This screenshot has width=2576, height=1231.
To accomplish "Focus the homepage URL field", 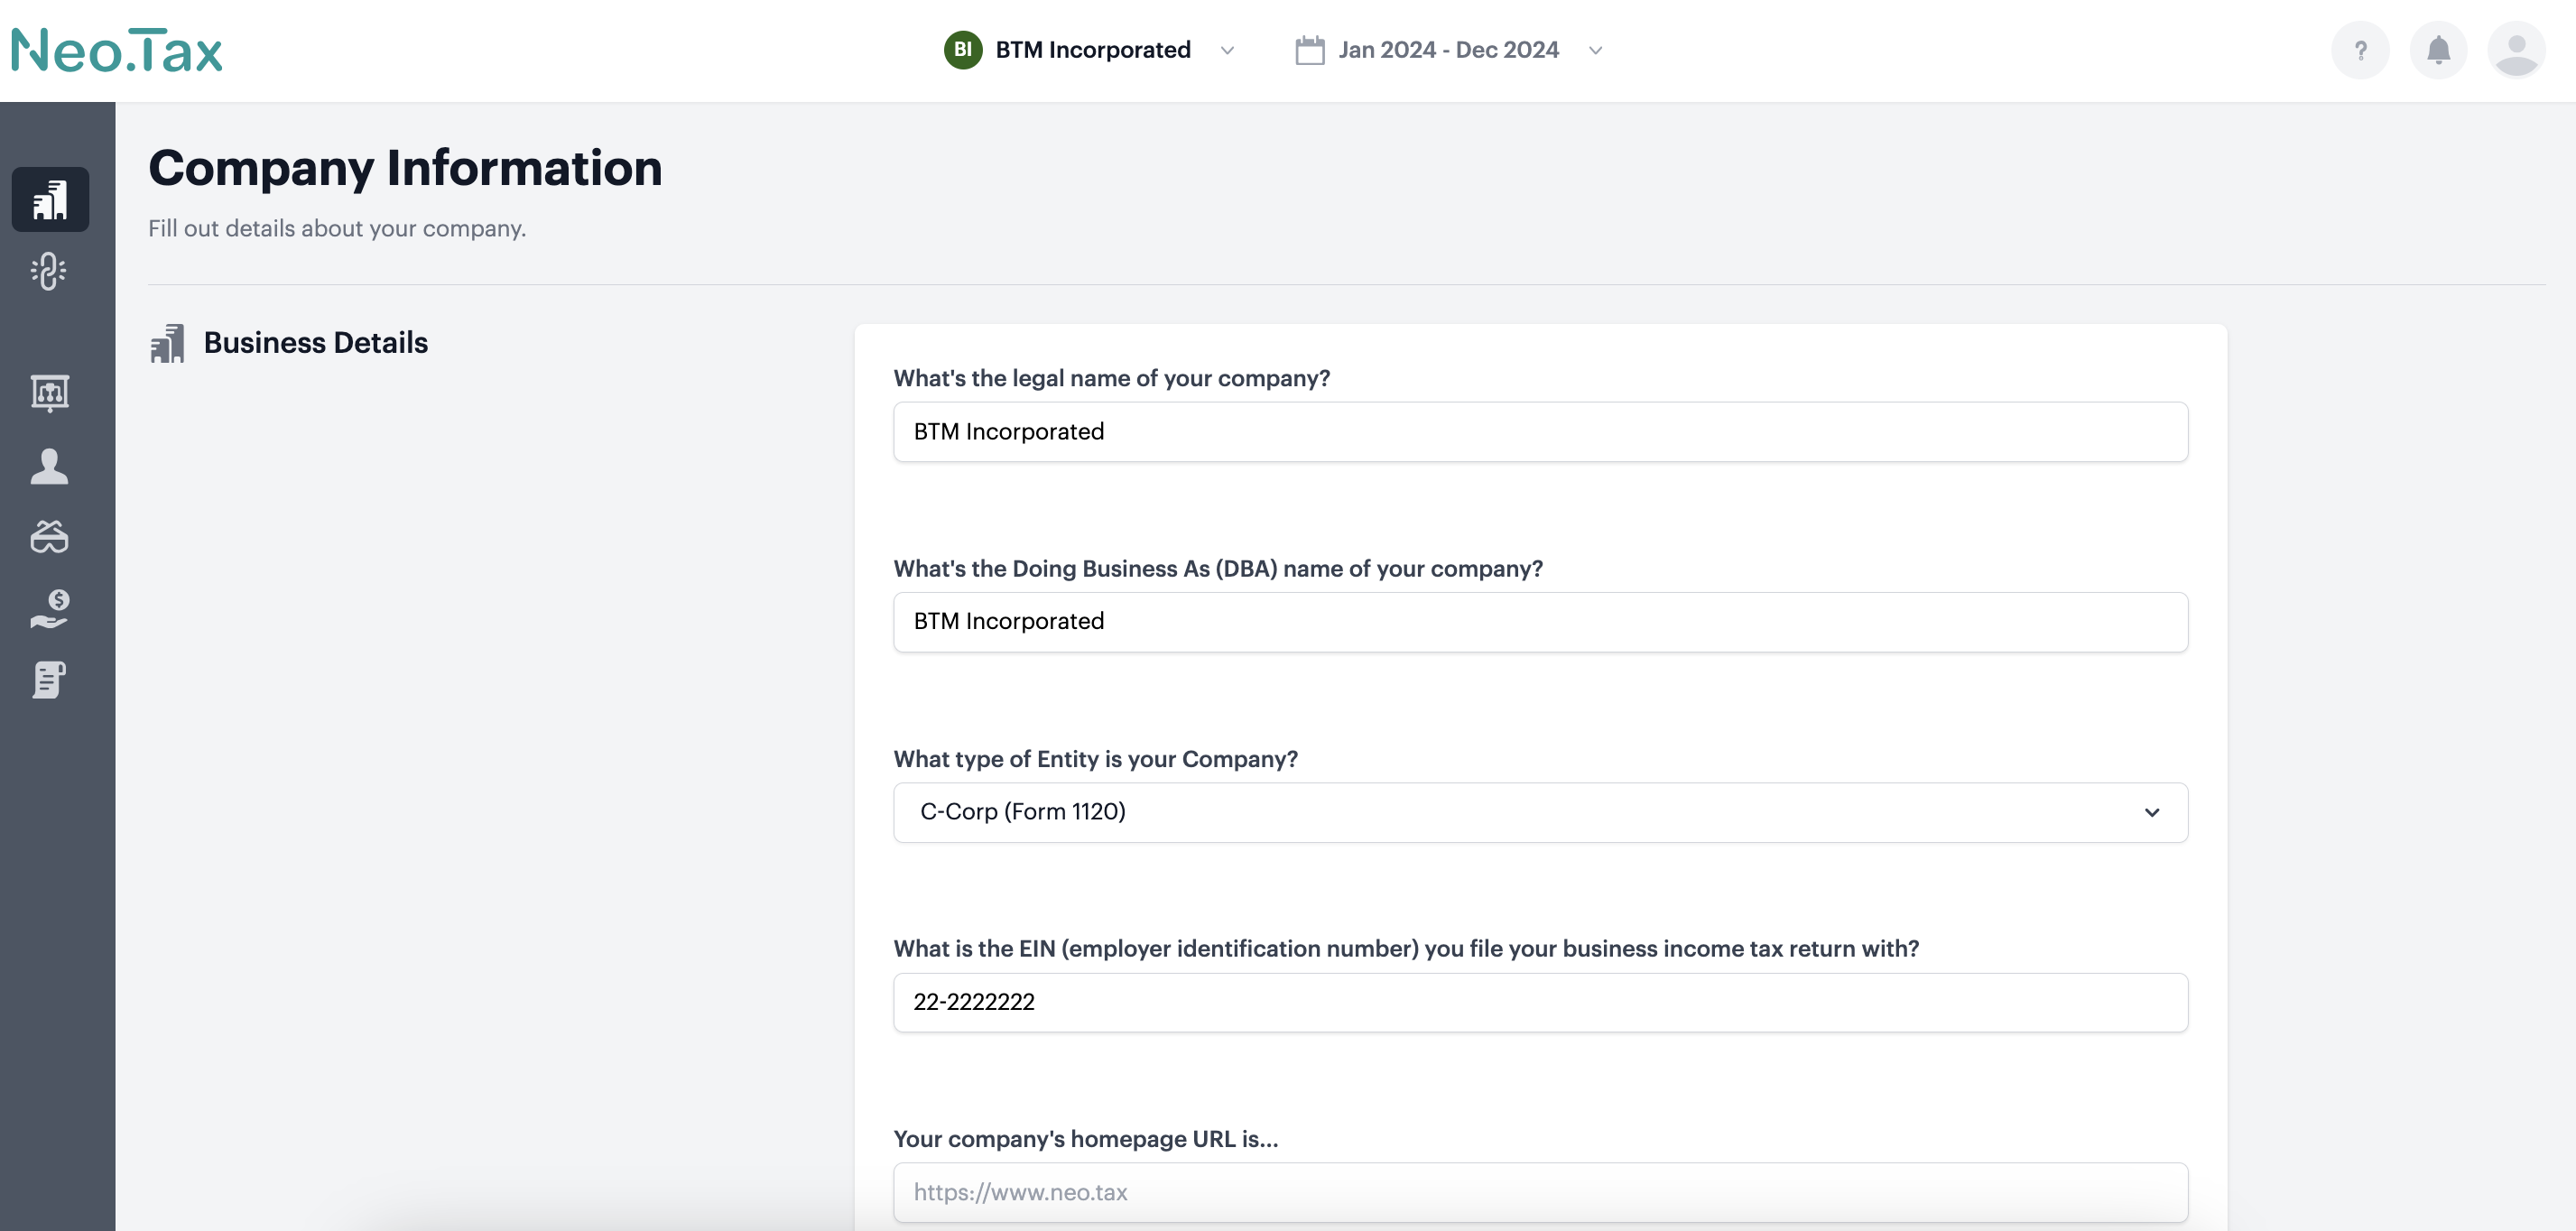I will 1540,1192.
